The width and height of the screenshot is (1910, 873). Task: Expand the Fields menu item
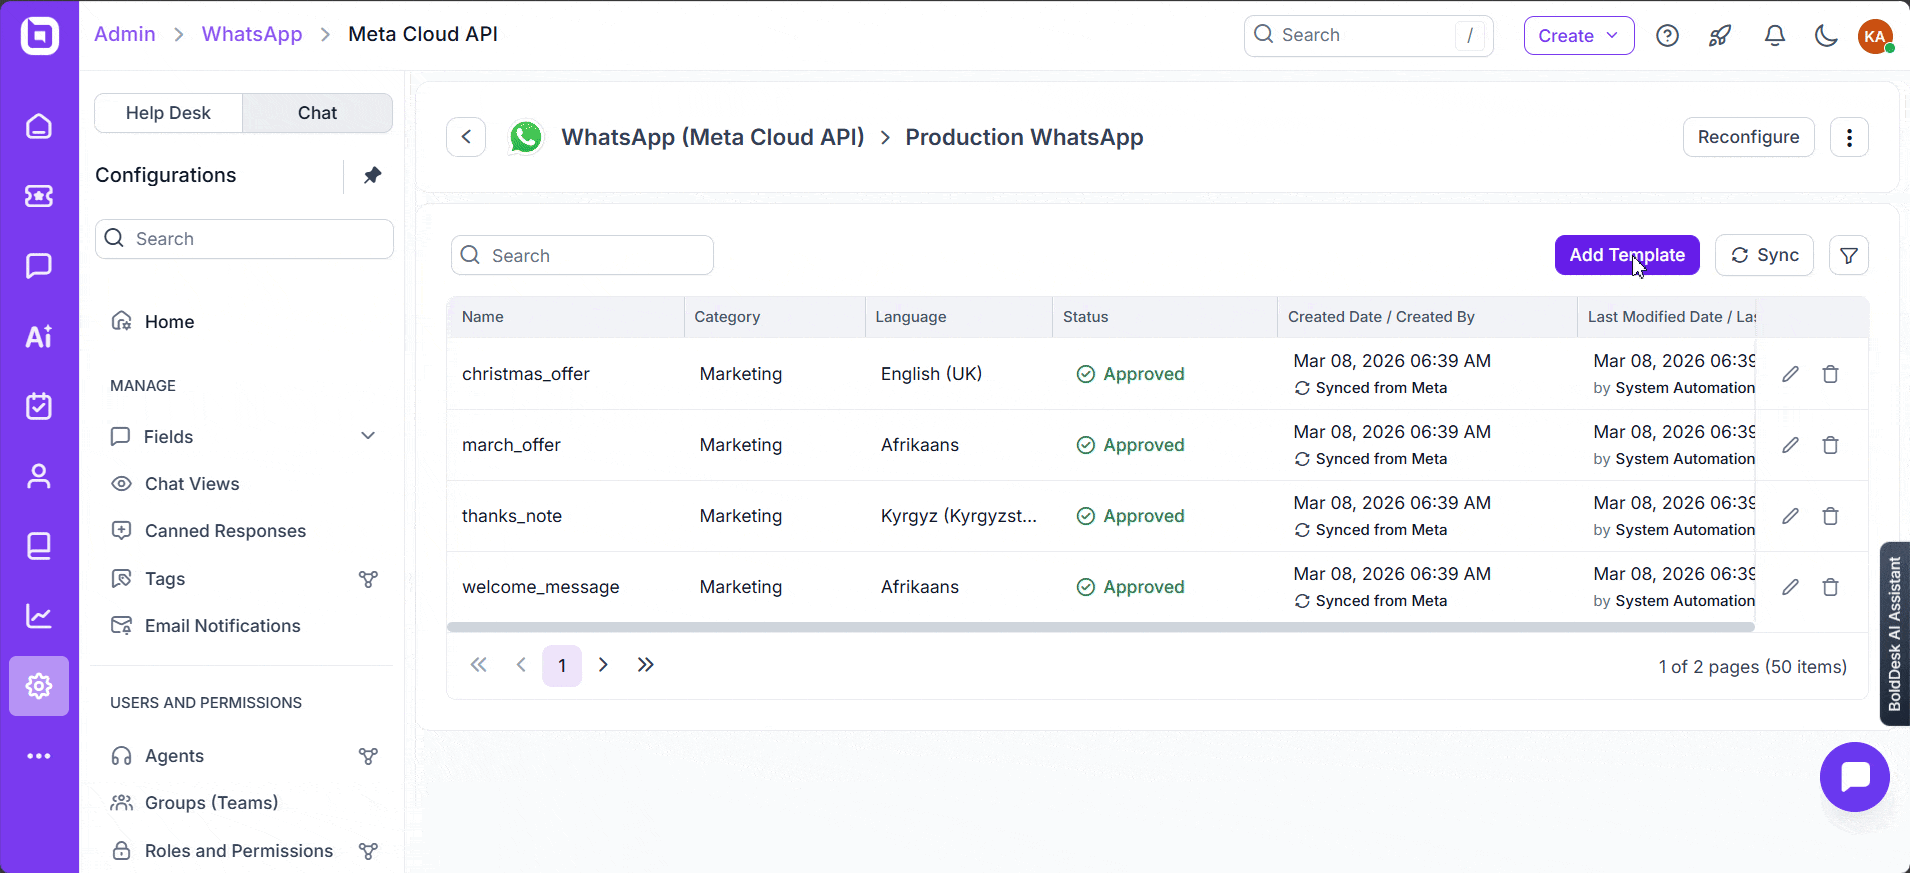click(244, 436)
